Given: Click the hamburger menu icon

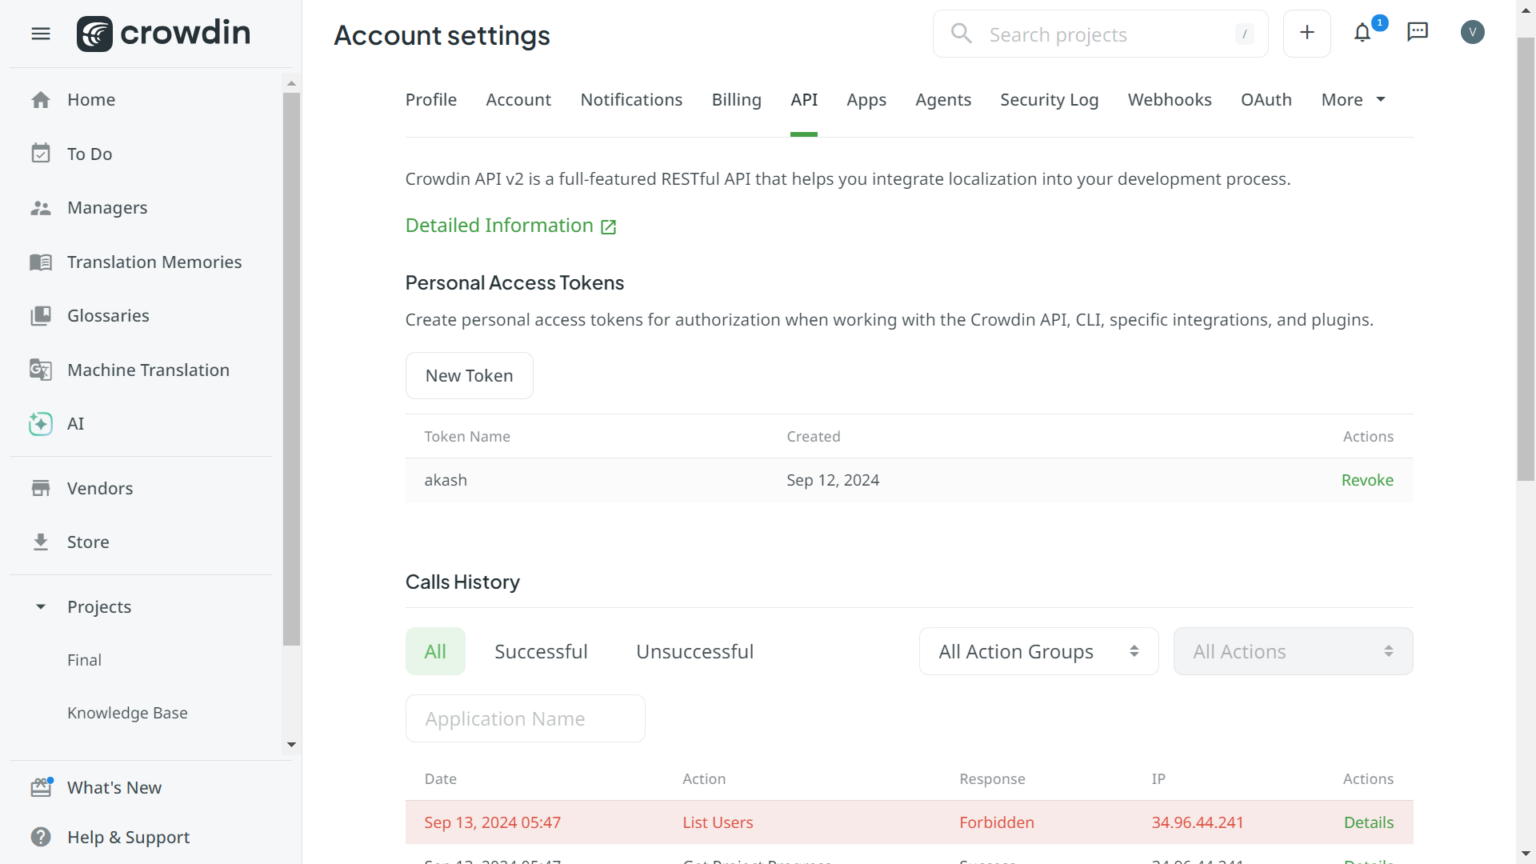Looking at the screenshot, I should pos(41,34).
